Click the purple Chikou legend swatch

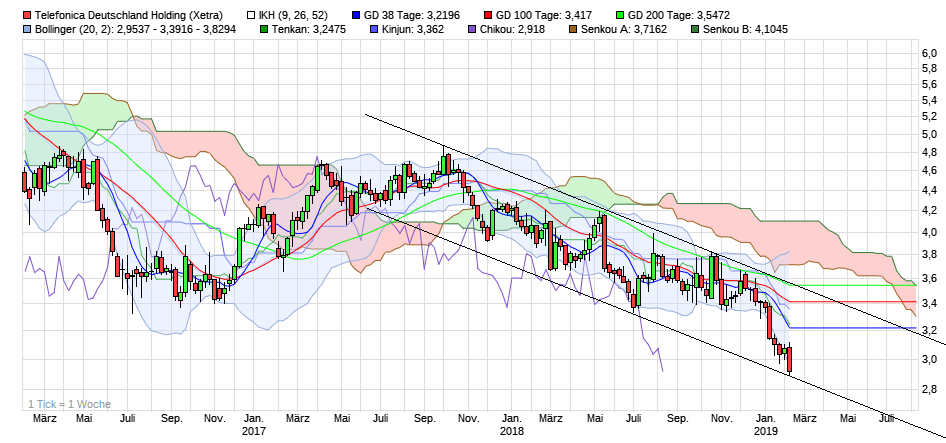[473, 29]
